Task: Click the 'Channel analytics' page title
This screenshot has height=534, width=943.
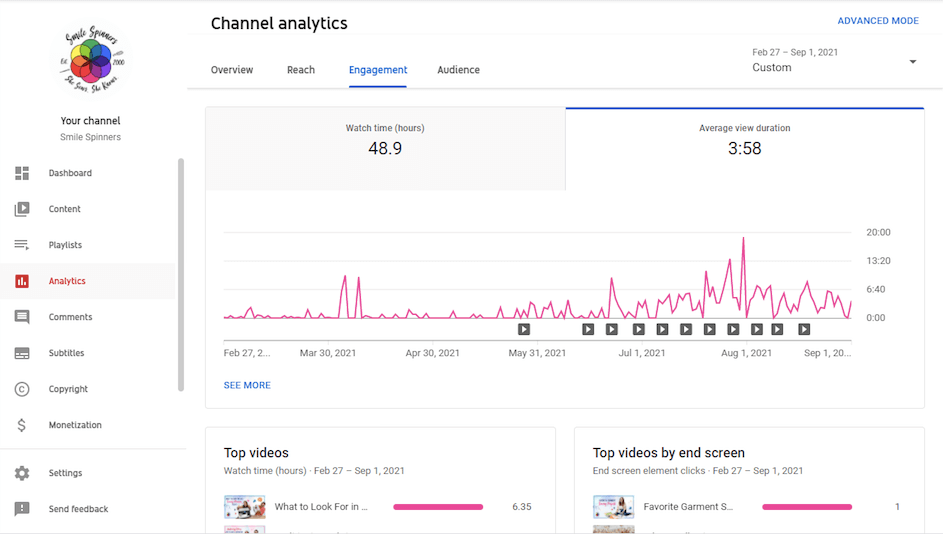Action: 279,23
